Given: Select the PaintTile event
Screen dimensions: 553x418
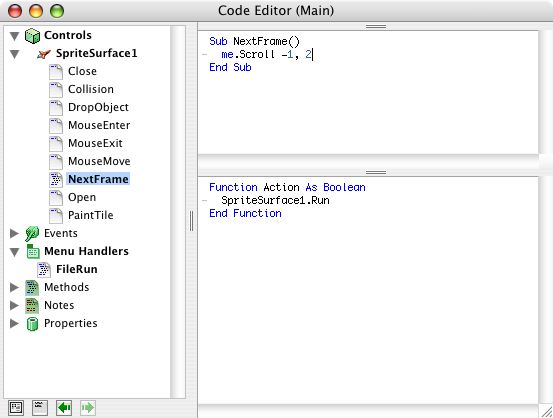Looking at the screenshot, I should click(91, 215).
